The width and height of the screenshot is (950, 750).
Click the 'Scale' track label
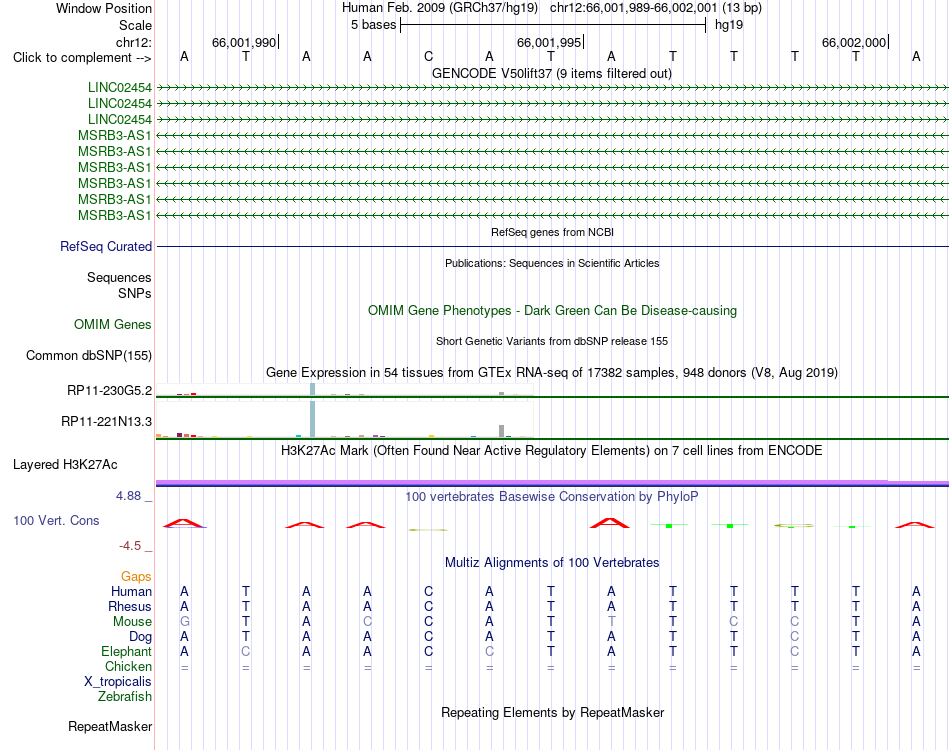click(x=135, y=25)
